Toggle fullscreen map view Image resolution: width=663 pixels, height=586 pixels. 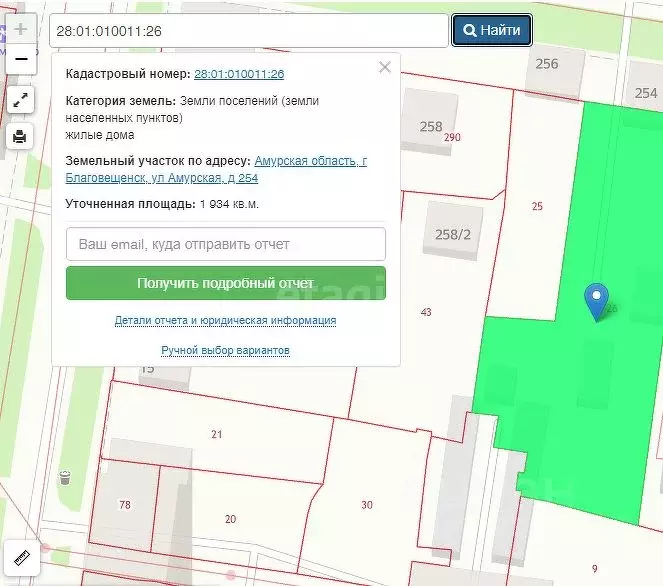pyautogui.click(x=20, y=100)
